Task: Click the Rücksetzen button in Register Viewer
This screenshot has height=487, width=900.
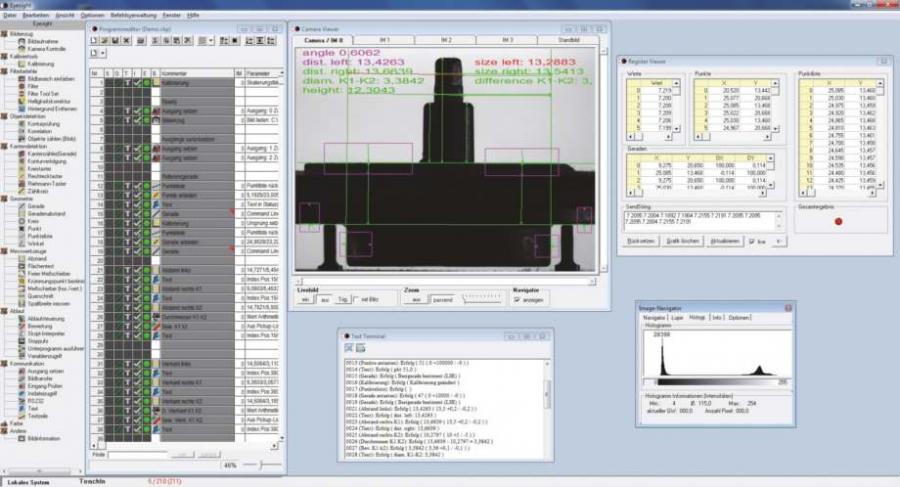Action: [x=641, y=241]
